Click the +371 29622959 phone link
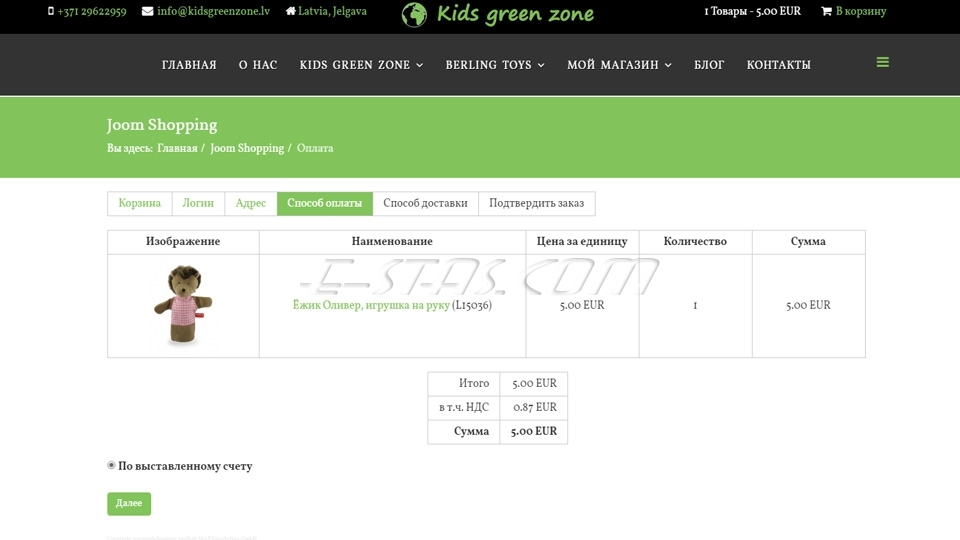960x540 pixels. [x=92, y=11]
